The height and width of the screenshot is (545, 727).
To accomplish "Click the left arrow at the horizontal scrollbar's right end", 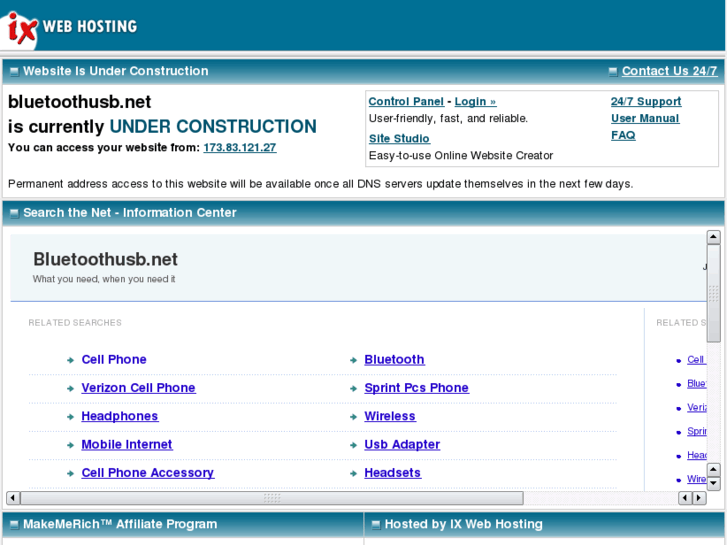I will 685,498.
